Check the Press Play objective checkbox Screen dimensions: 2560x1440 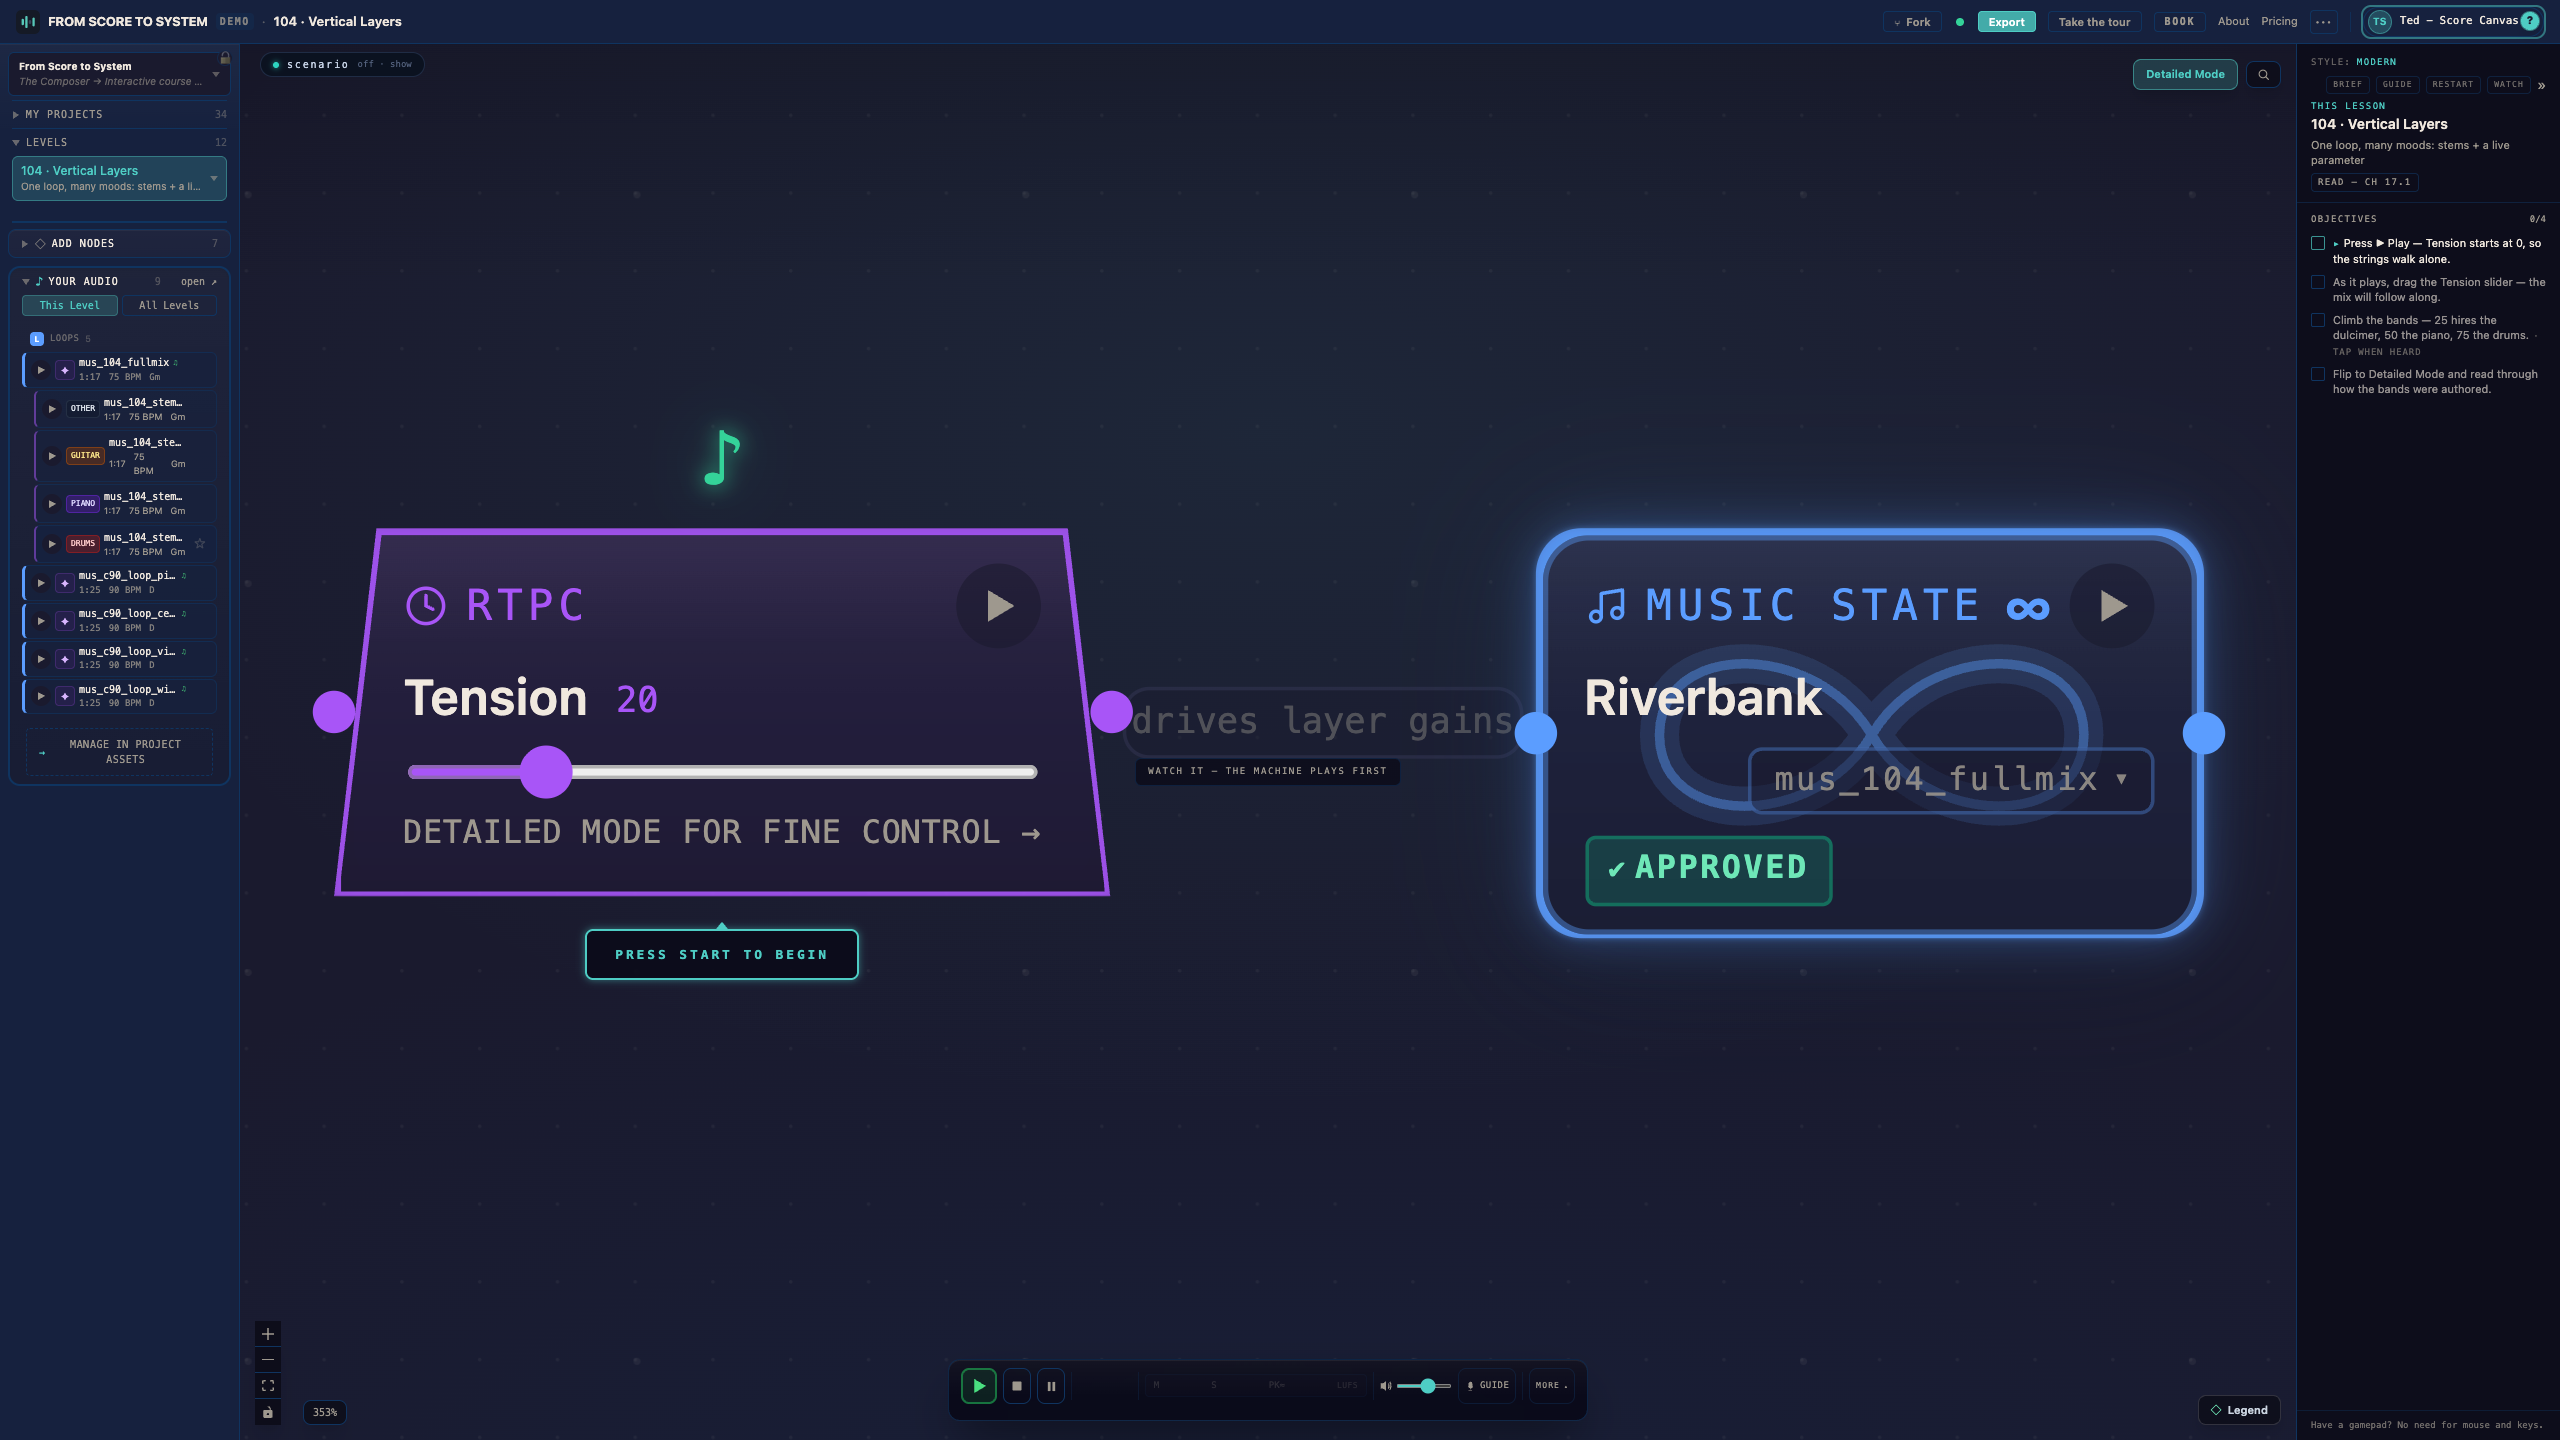tap(2318, 244)
